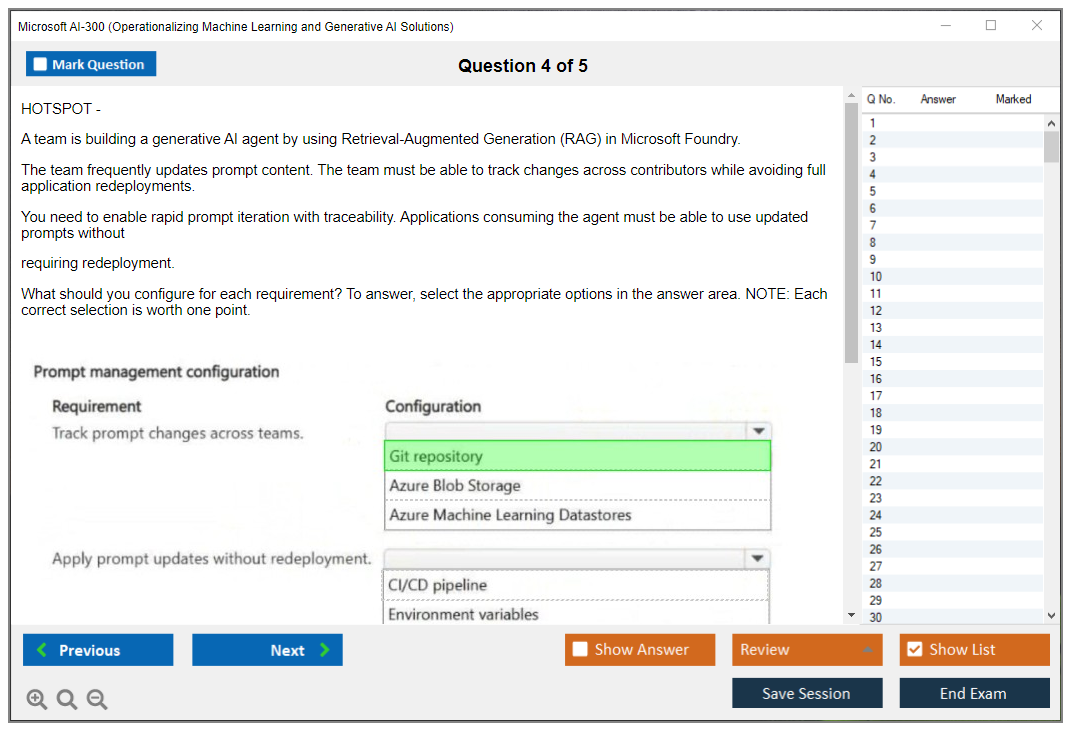Screen dimensions: 1075x735
Task: Open the Apply prompt updates dropdown
Action: (757, 558)
